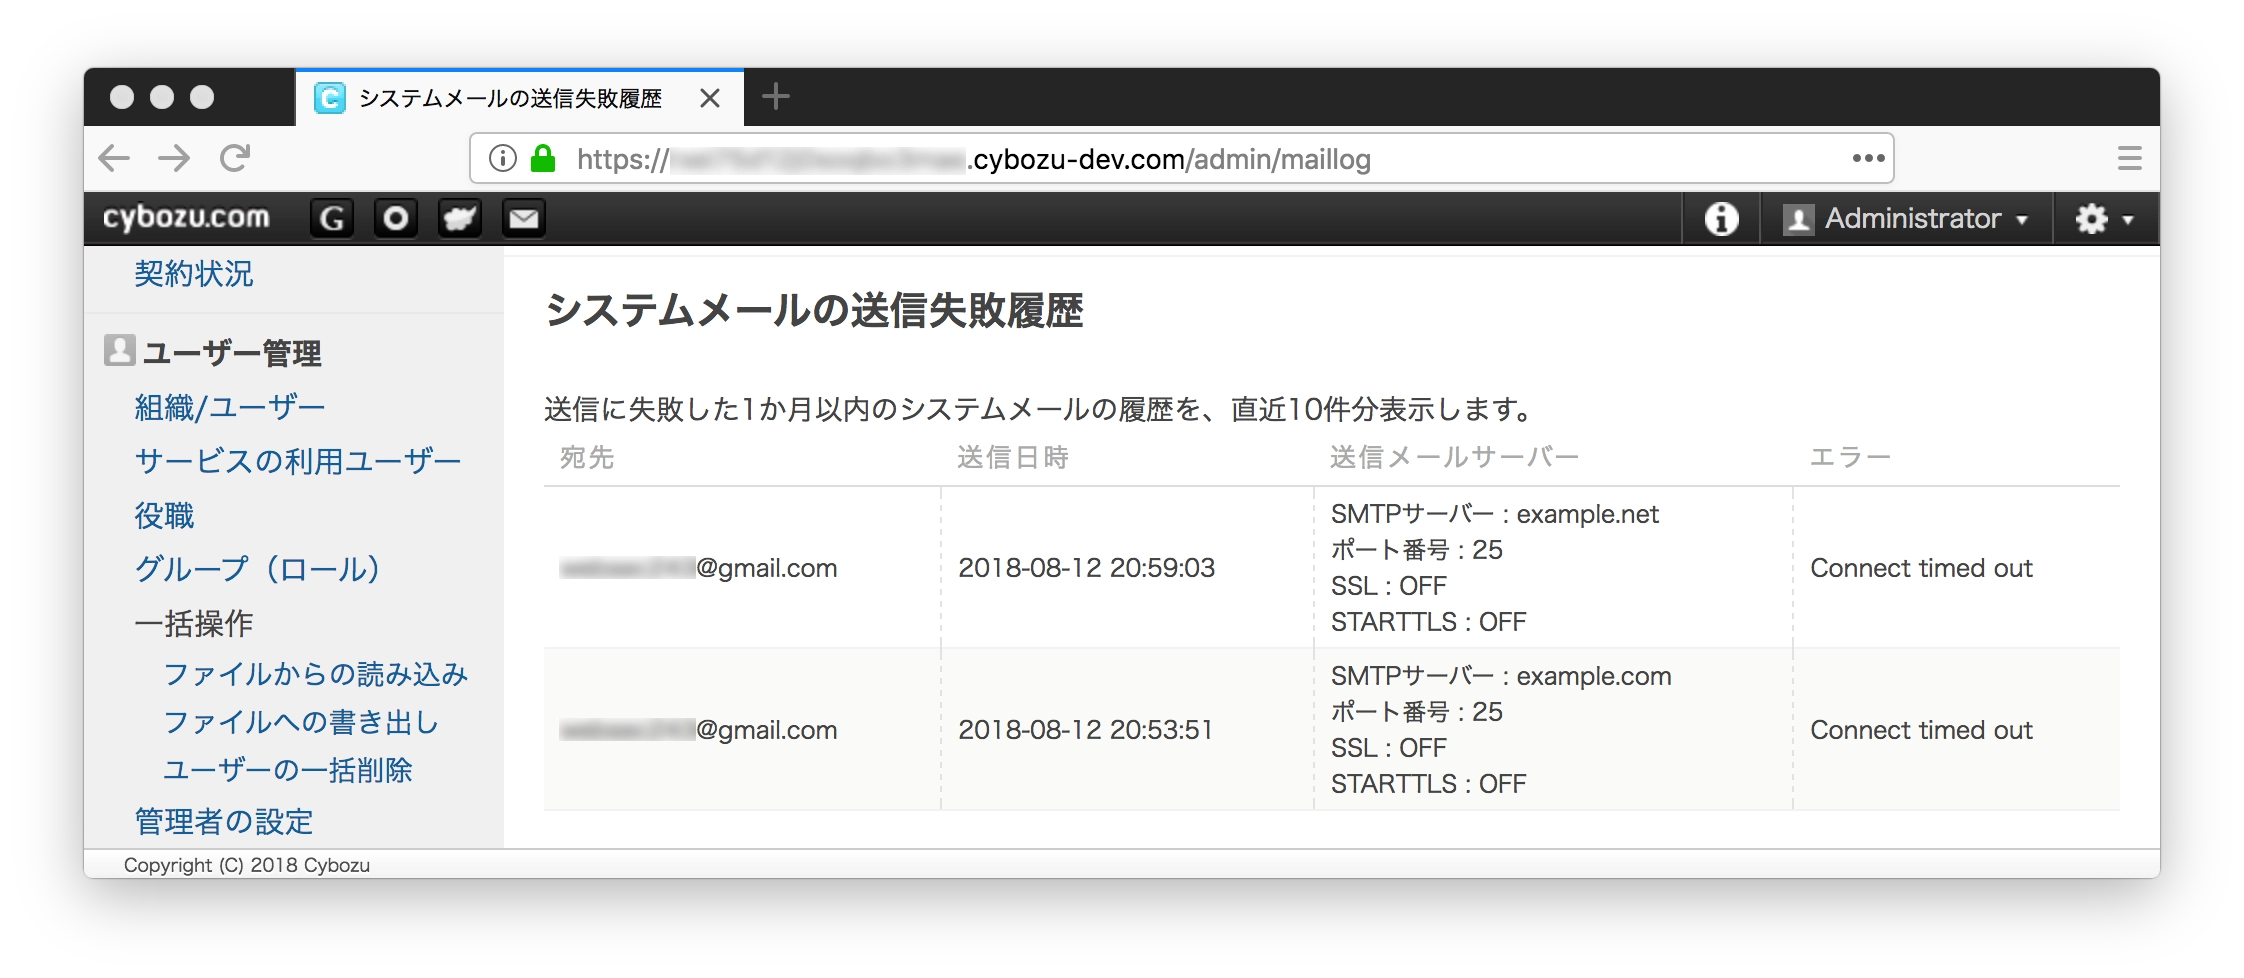Expand the gear settings dropdown
This screenshot has height=978, width=2244.
point(2104,218)
